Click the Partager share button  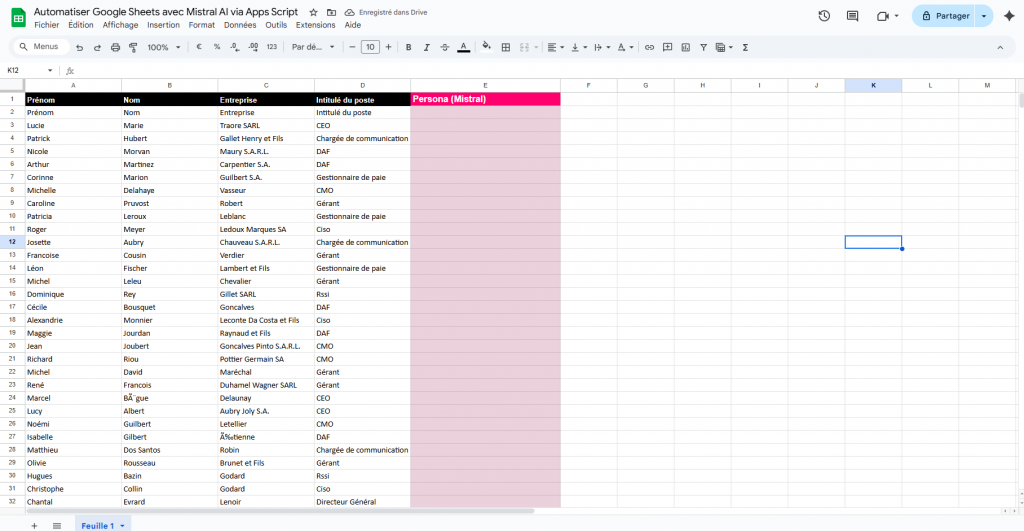943,16
